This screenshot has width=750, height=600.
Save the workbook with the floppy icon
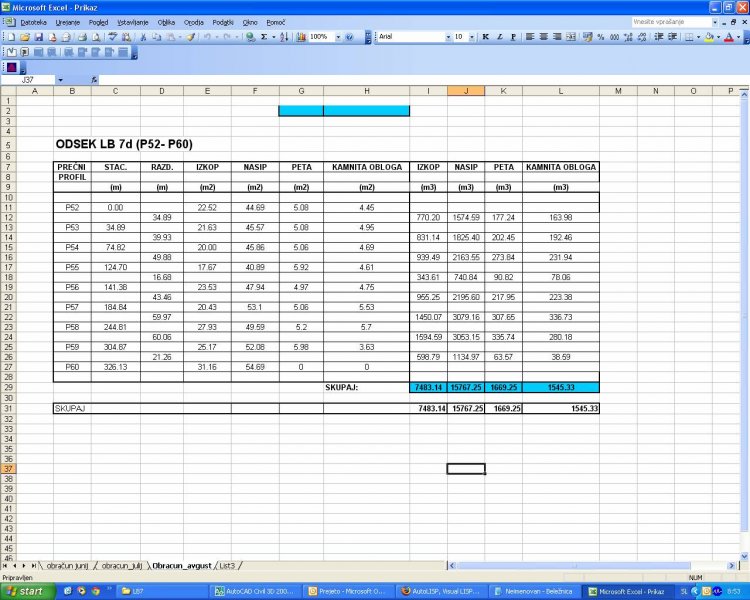click(x=39, y=37)
